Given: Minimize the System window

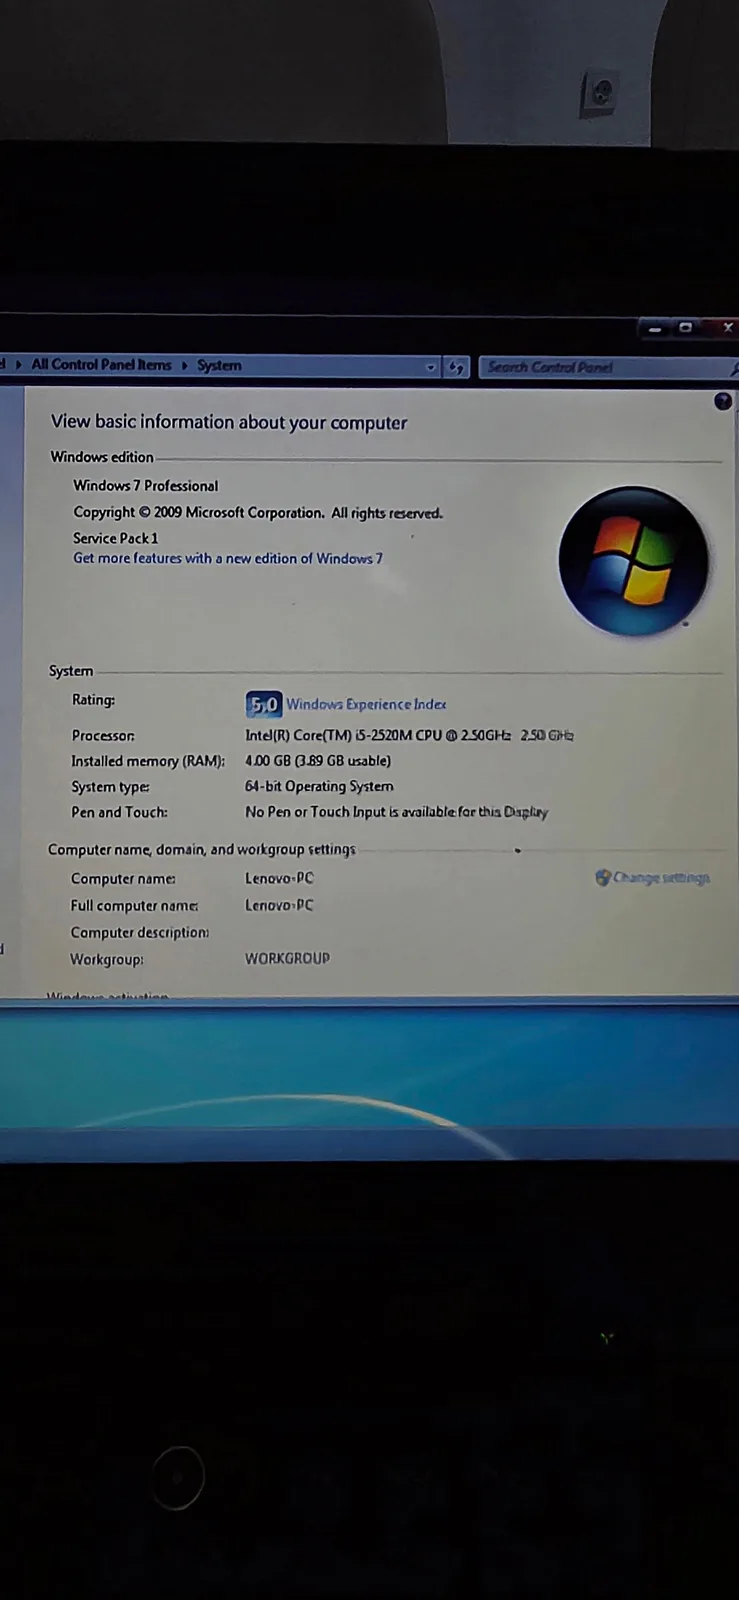Looking at the screenshot, I should tap(655, 327).
